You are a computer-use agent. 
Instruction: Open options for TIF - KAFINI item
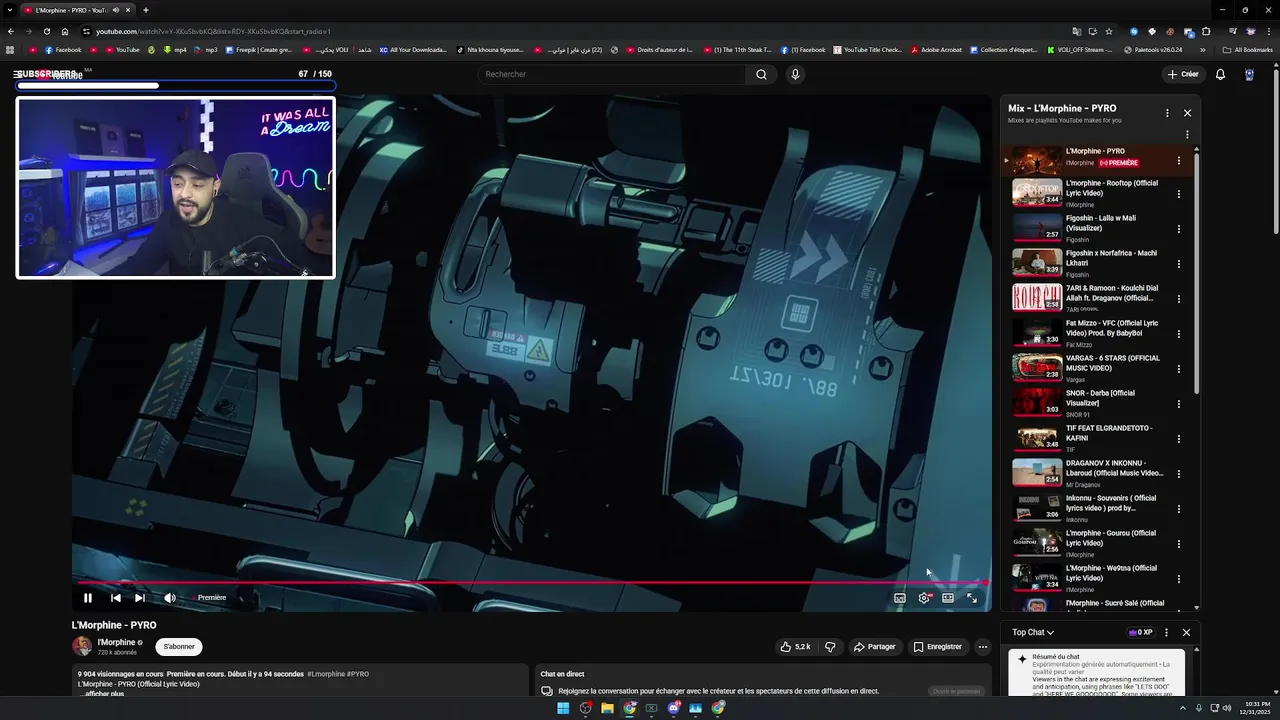(1178, 439)
